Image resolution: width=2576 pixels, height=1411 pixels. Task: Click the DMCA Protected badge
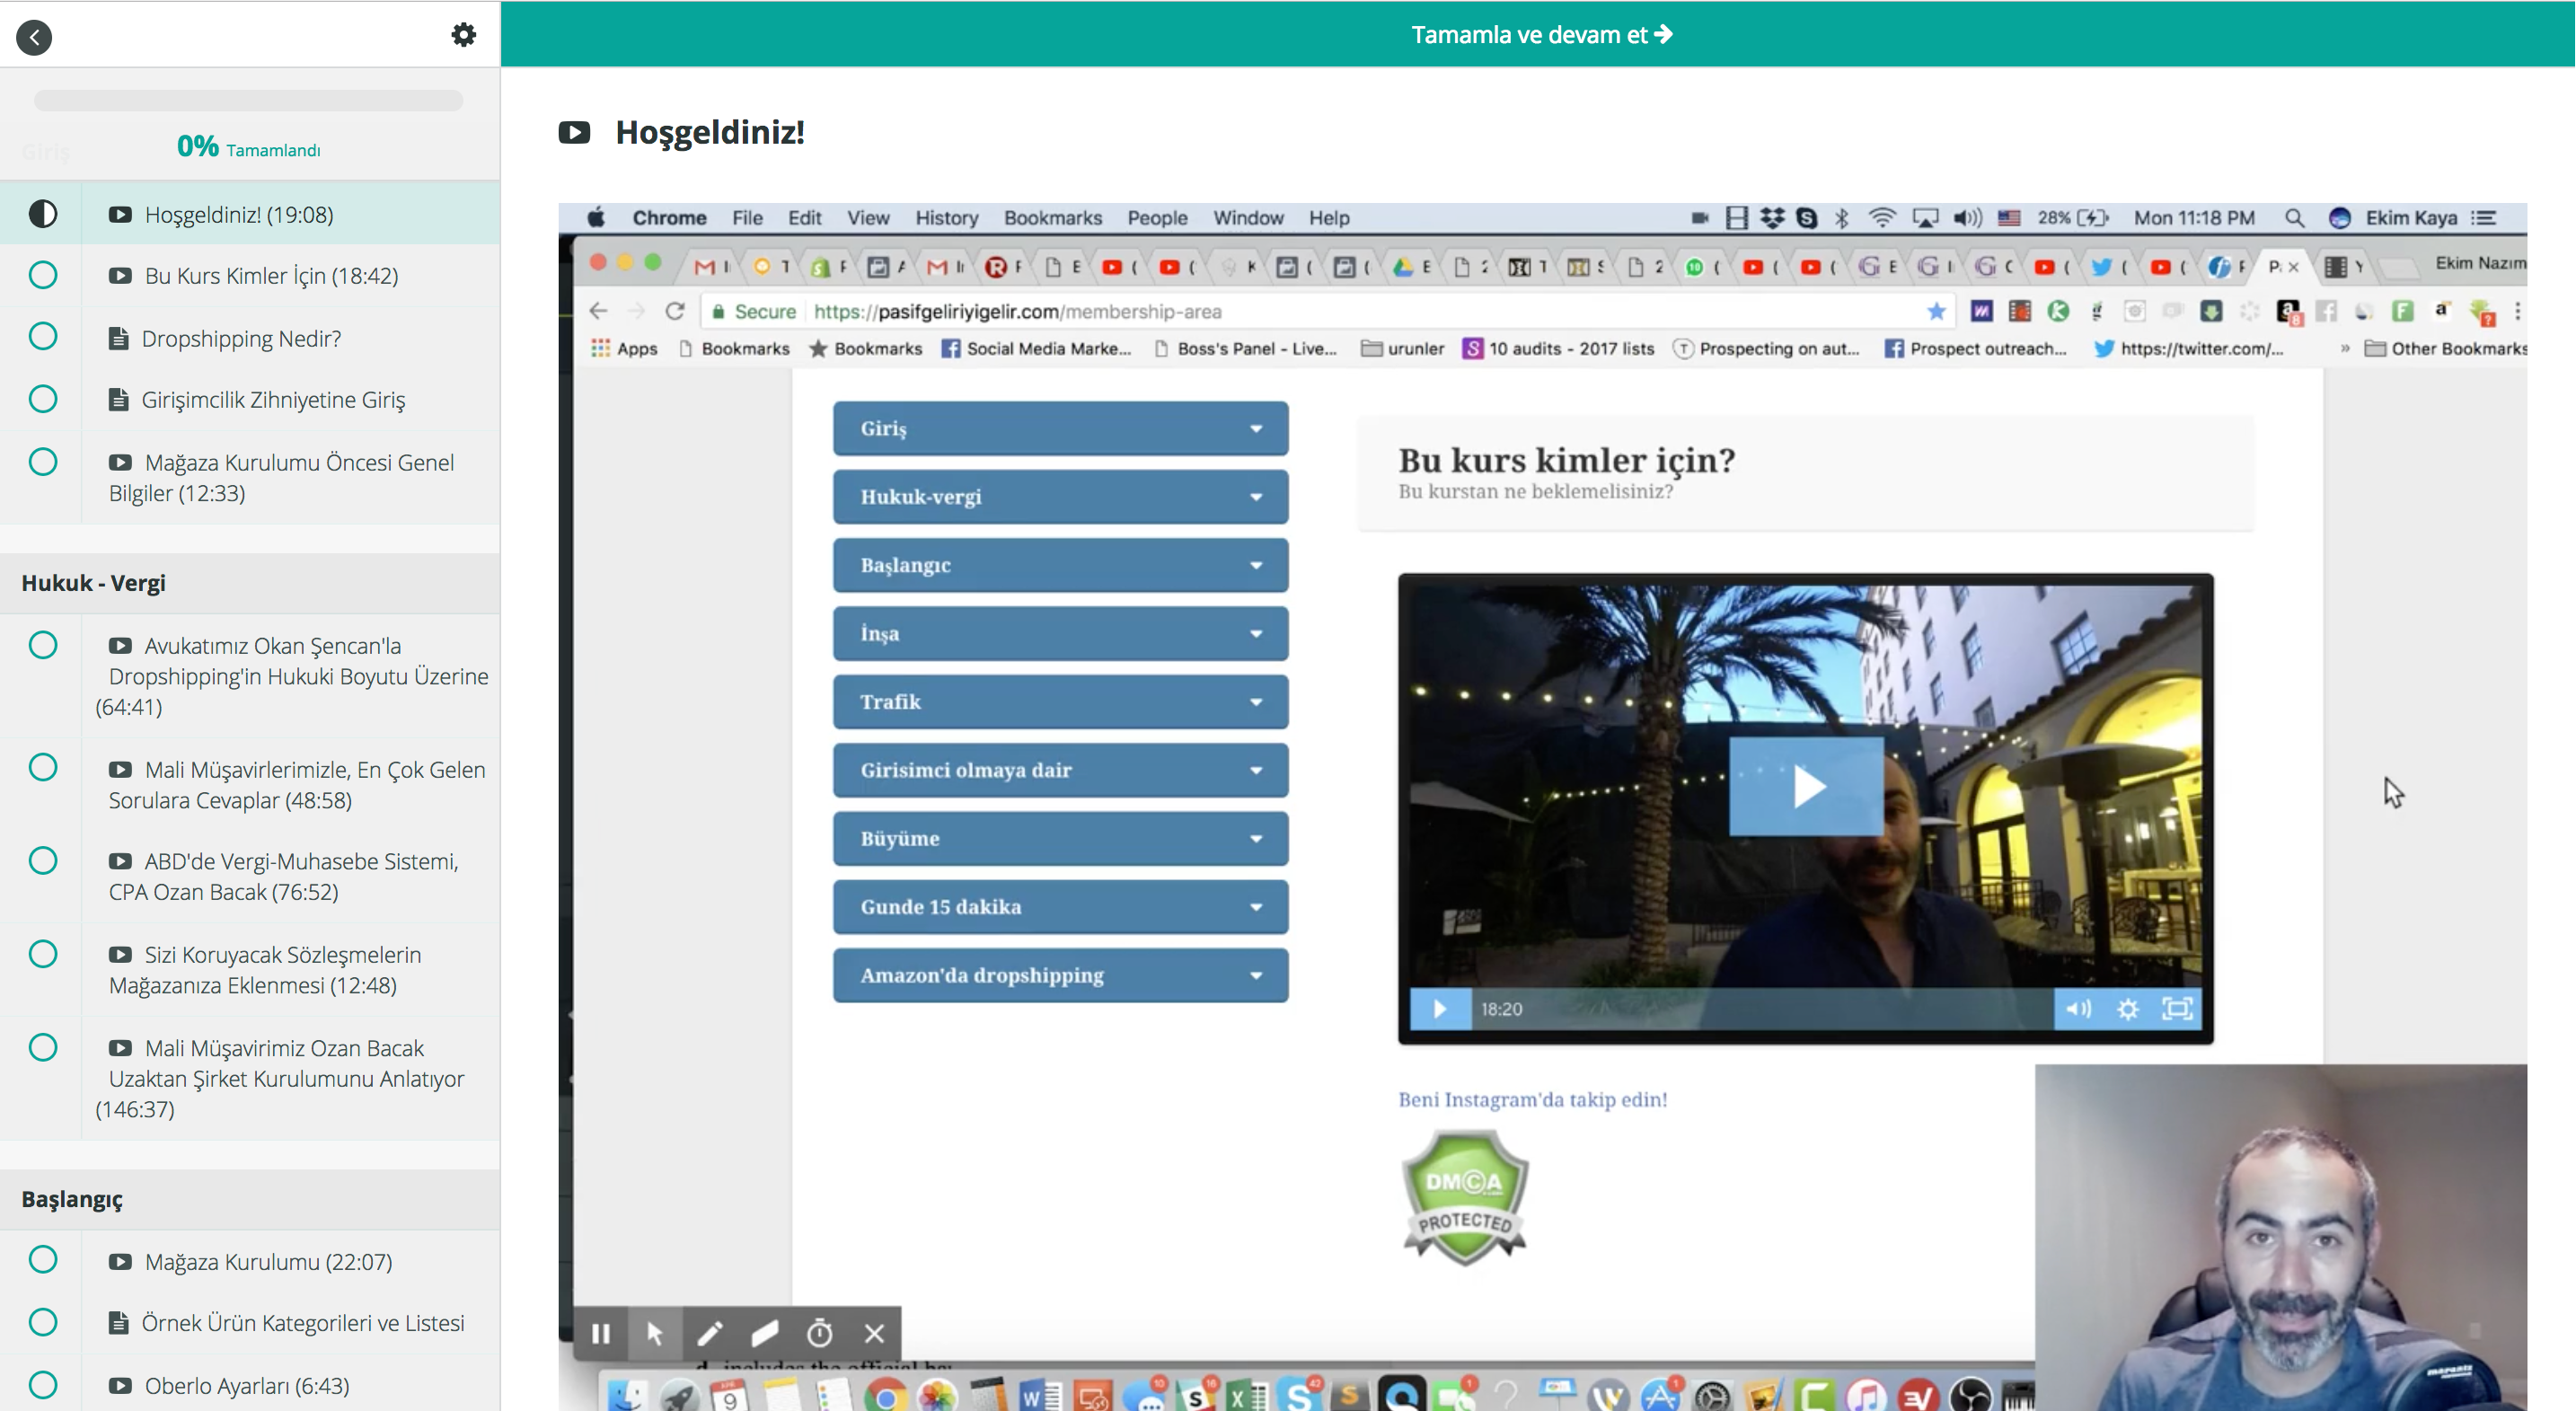pos(1465,1198)
